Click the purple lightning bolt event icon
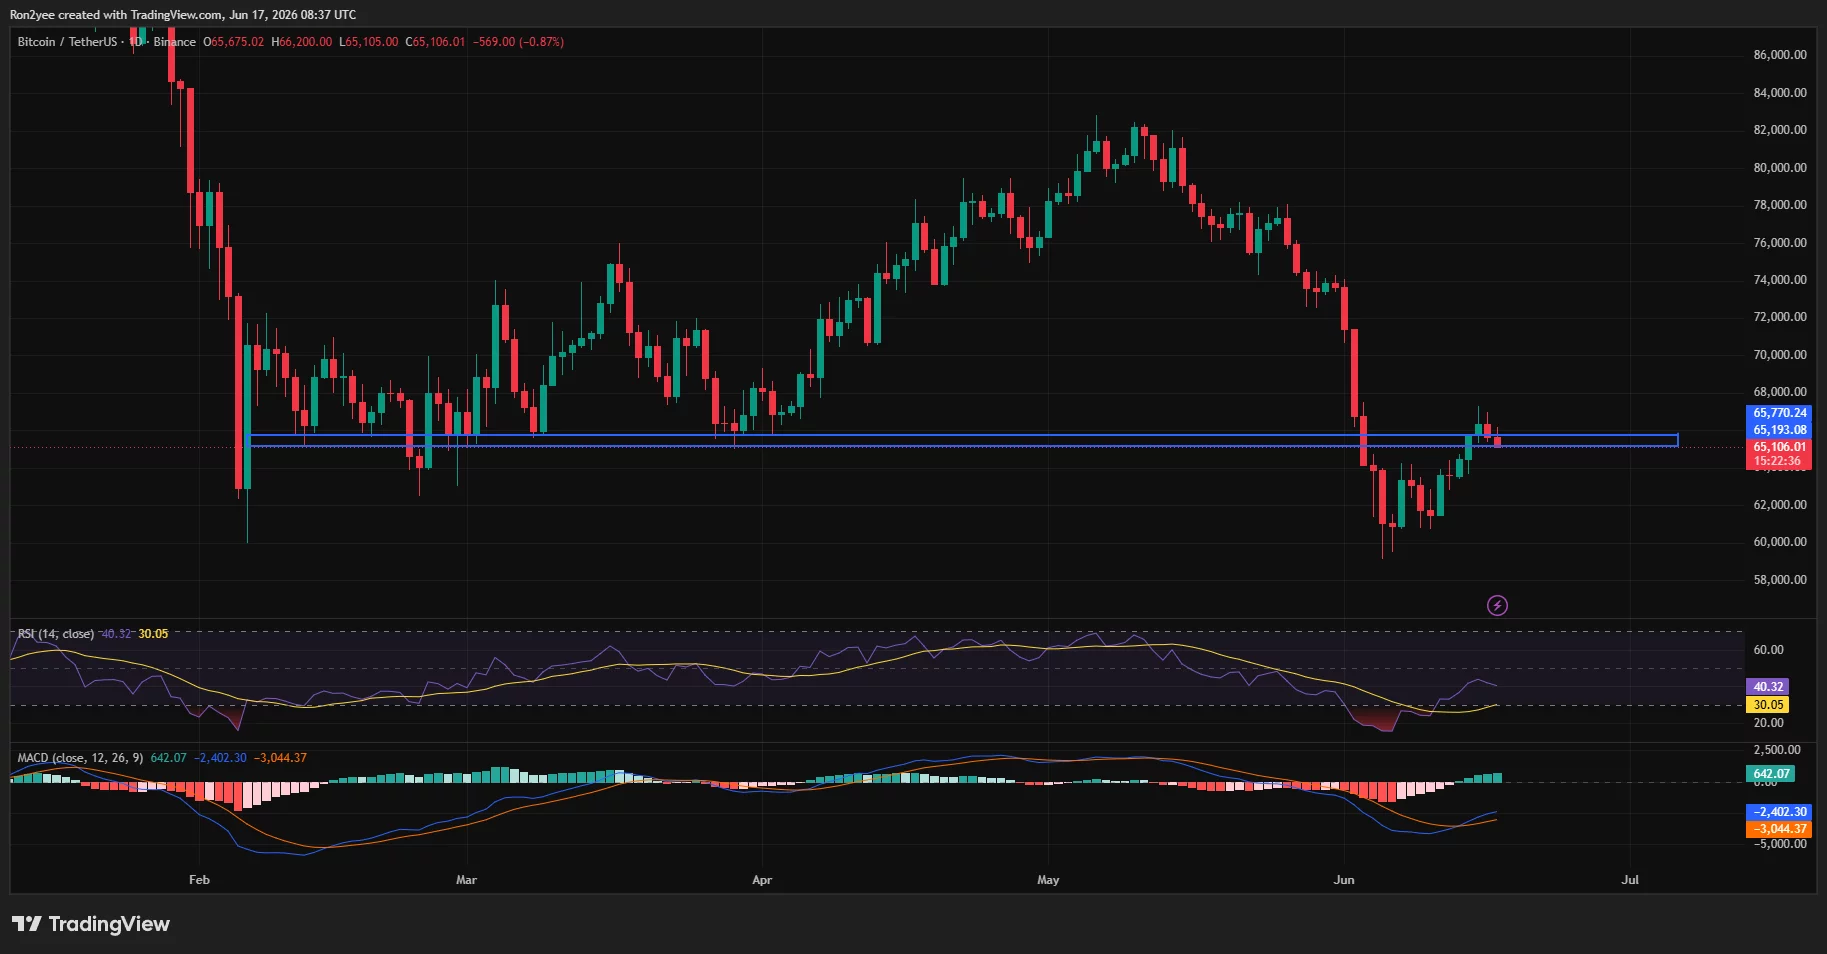The width and height of the screenshot is (1827, 954). click(1497, 605)
